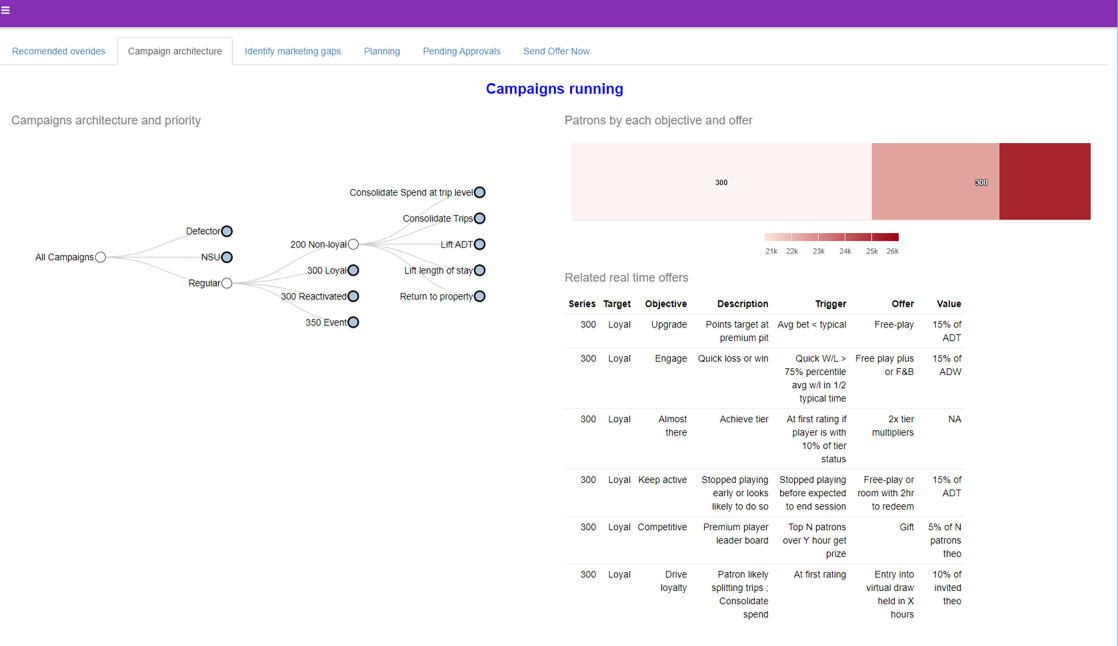The image size is (1118, 646).
Task: Click the 'At first rating' trigger in Drive loyalty row
Action: click(x=820, y=574)
